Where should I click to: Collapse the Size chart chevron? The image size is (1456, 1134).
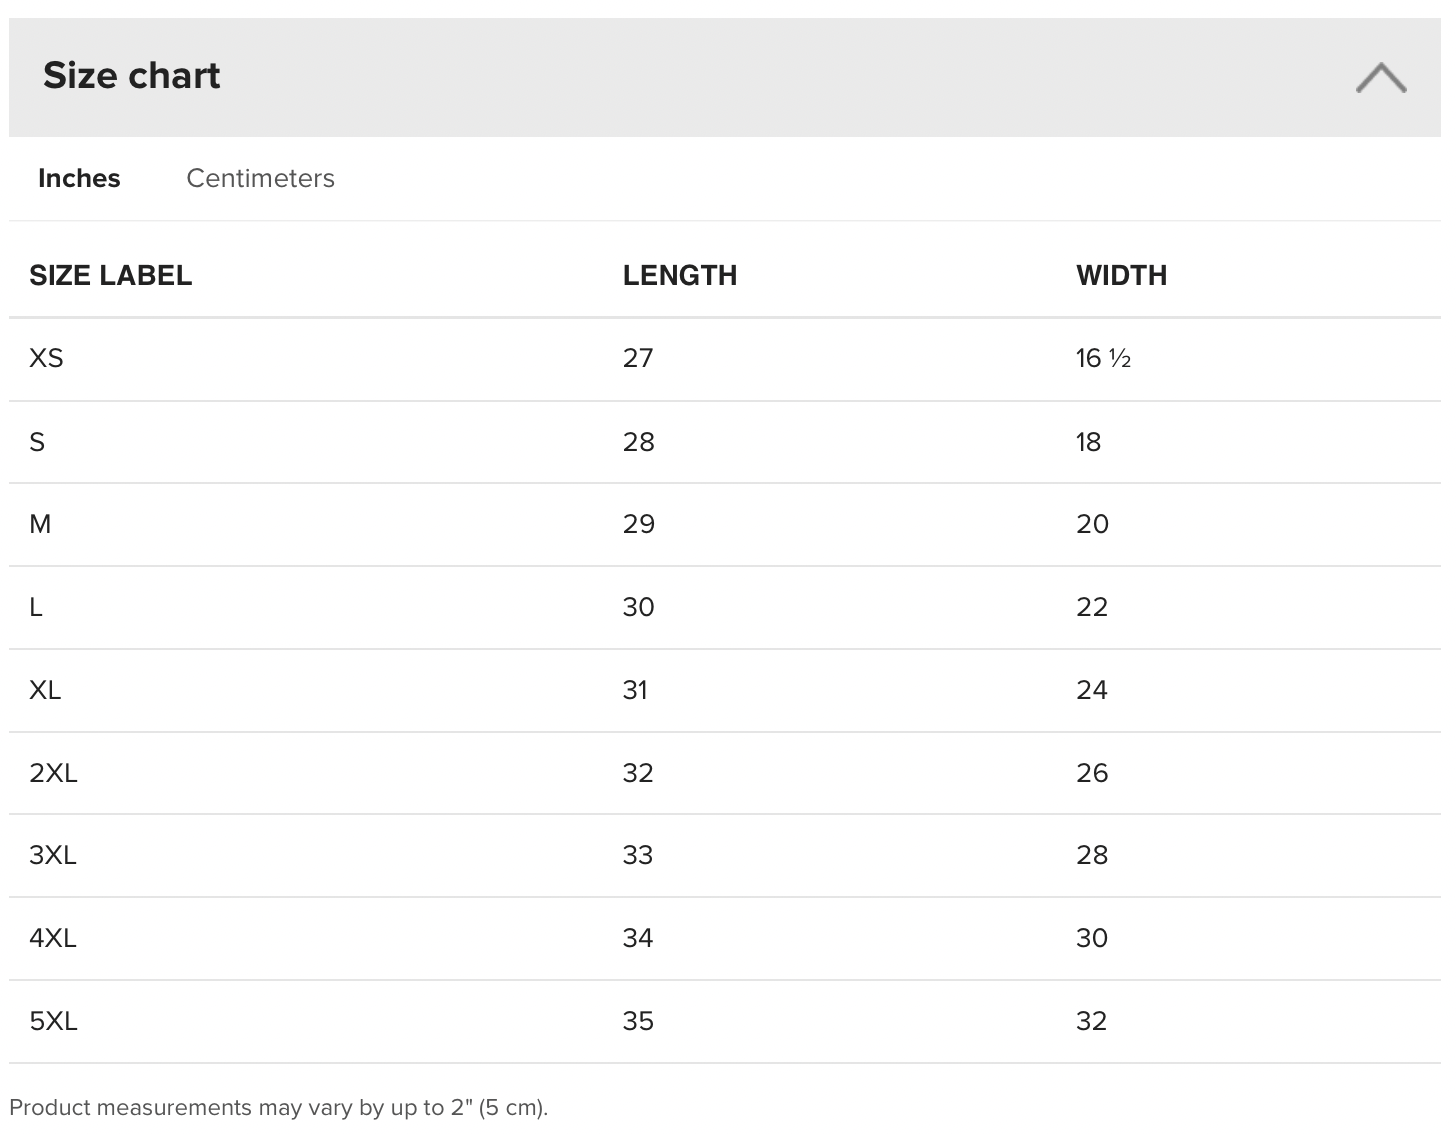pyautogui.click(x=1381, y=77)
